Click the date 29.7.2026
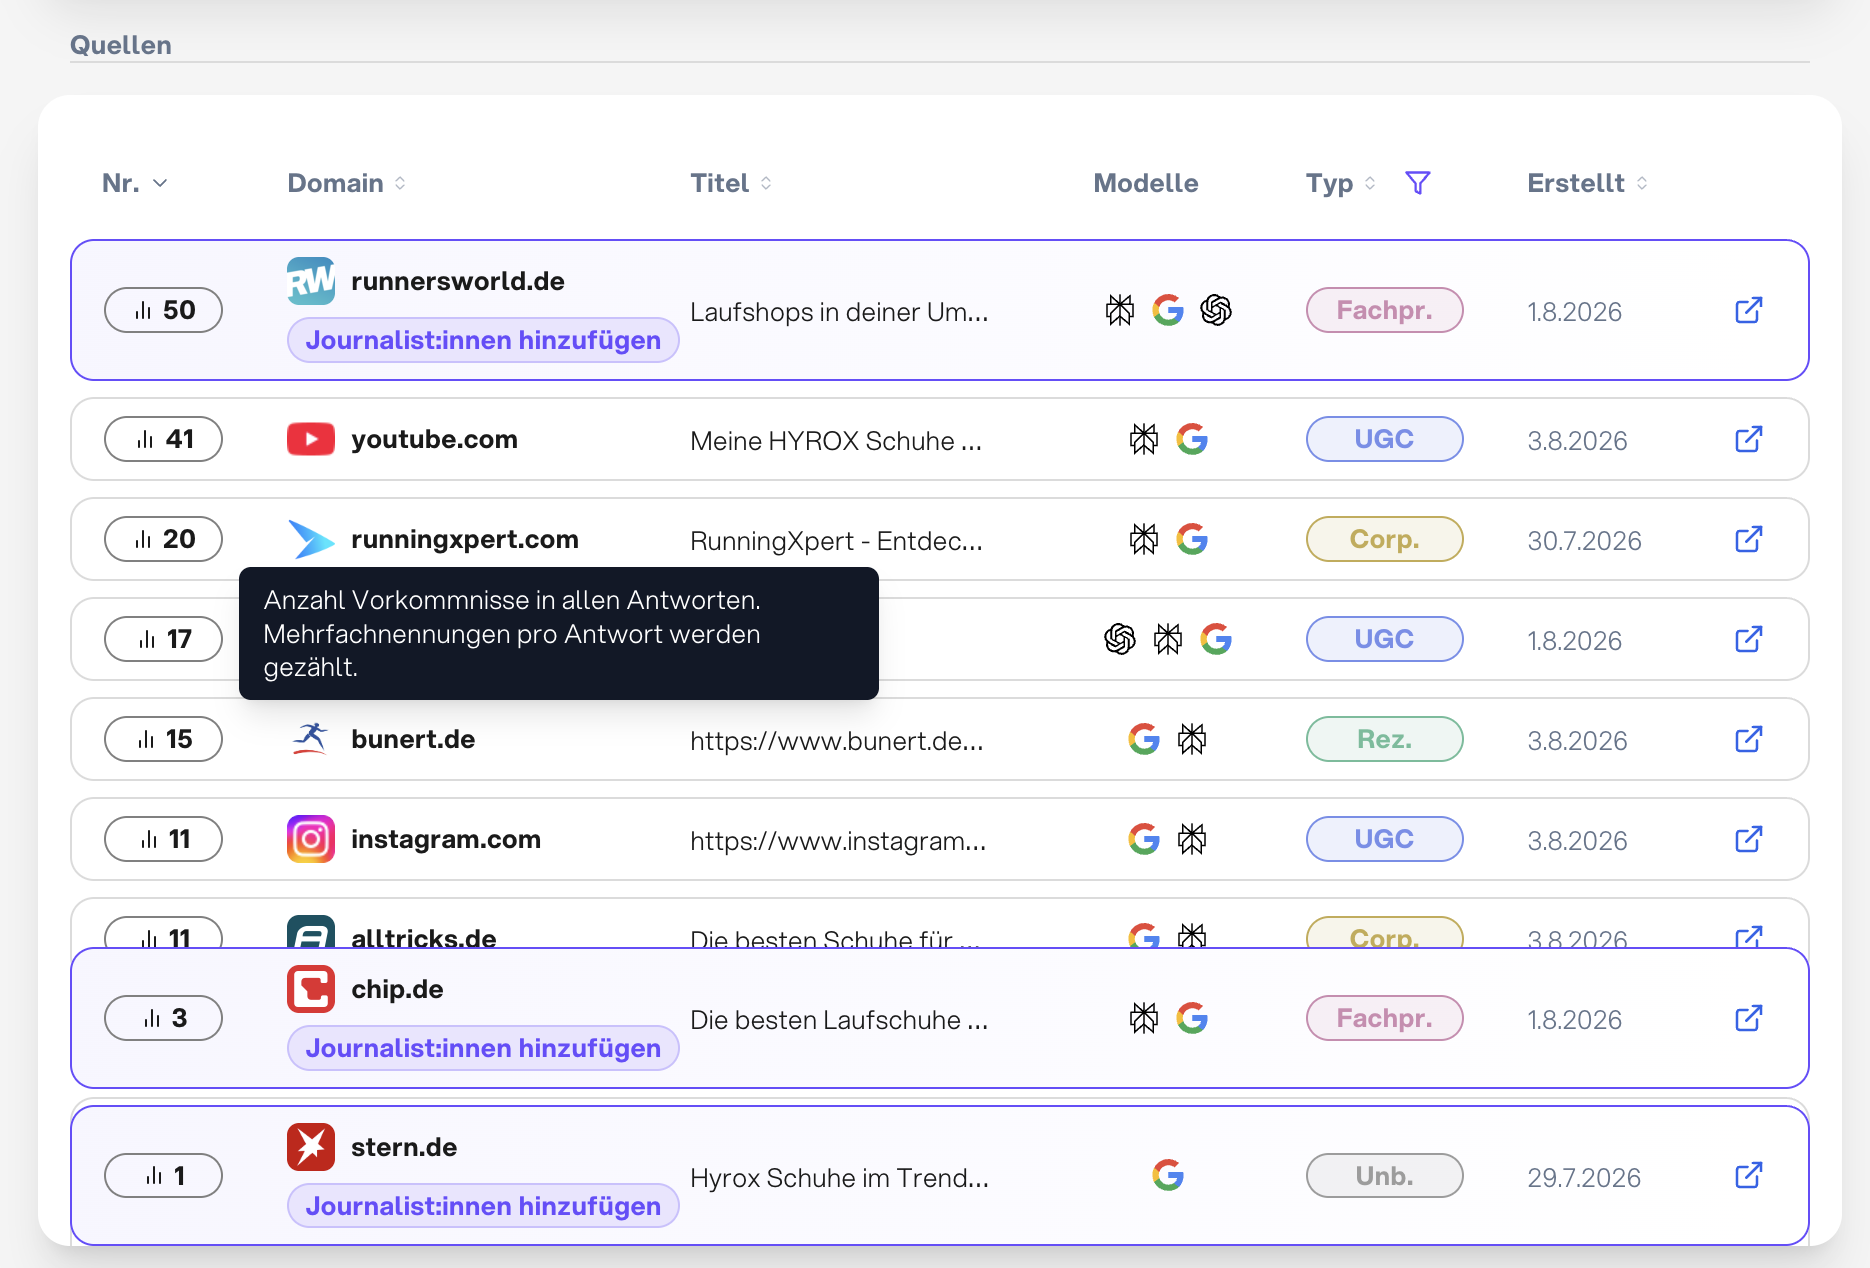This screenshot has height=1268, width=1870. pyautogui.click(x=1584, y=1178)
